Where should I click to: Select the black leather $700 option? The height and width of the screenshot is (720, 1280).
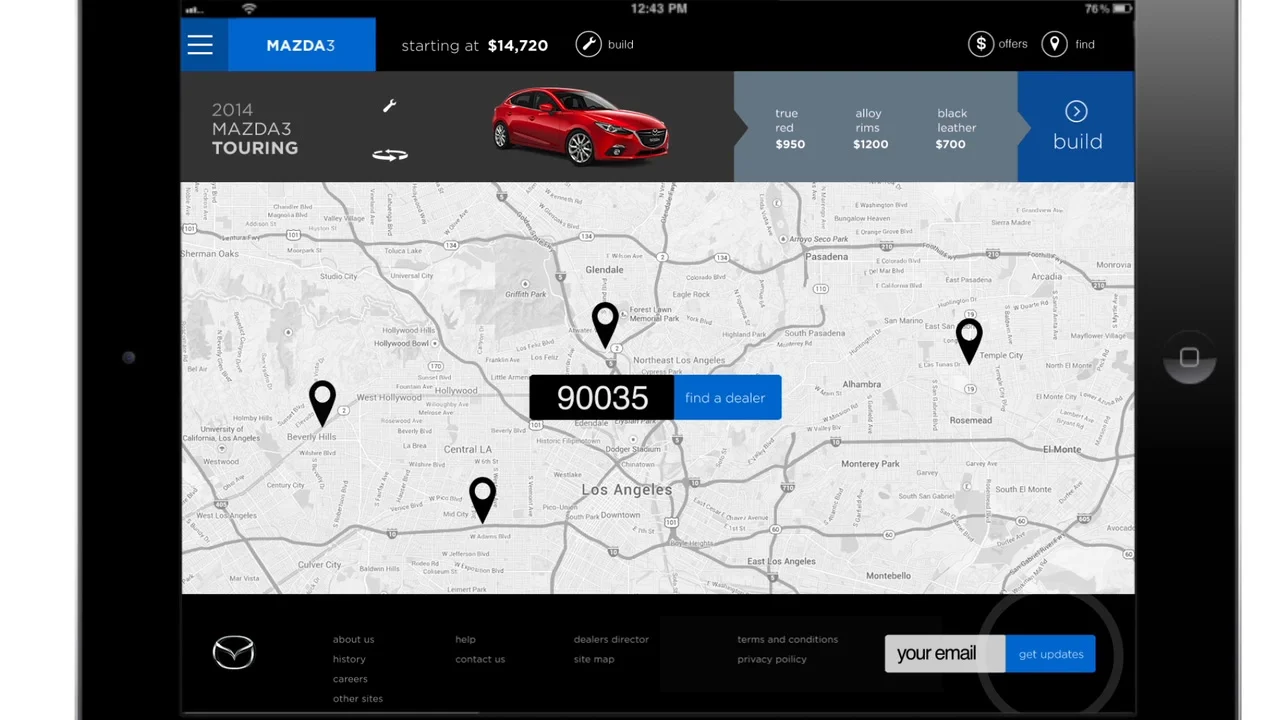[x=954, y=128]
